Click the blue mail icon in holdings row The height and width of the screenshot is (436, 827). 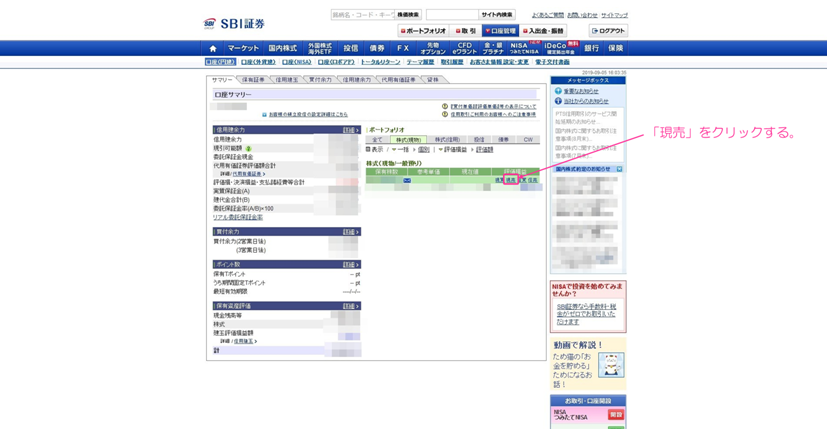(x=406, y=181)
